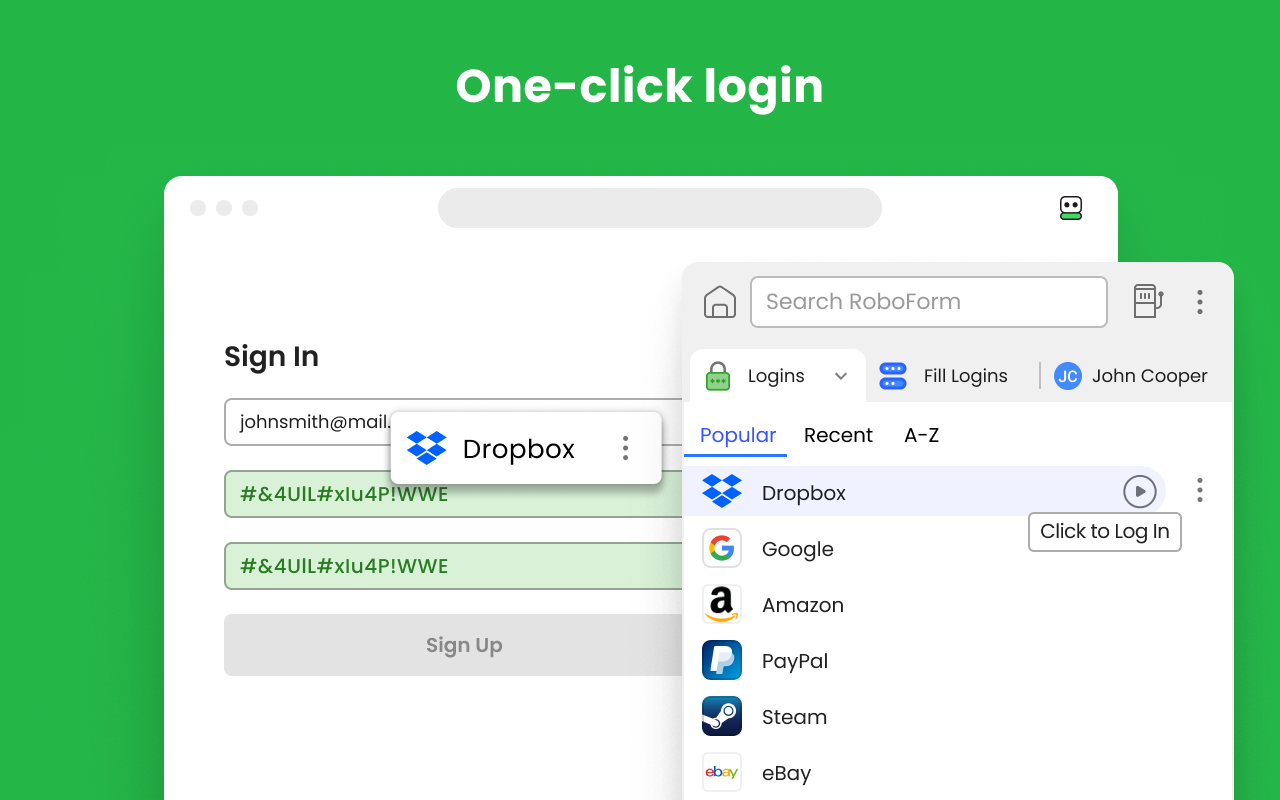Select the Steam login name
This screenshot has height=800, width=1280.
click(794, 717)
